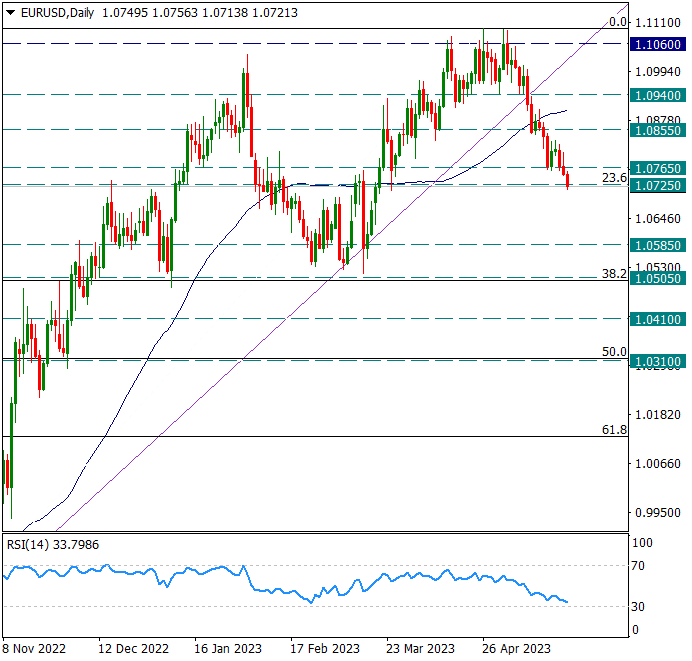This screenshot has height=661, width=692.
Task: Click the 17 Feb 2023 date label
Action: pyautogui.click(x=325, y=649)
